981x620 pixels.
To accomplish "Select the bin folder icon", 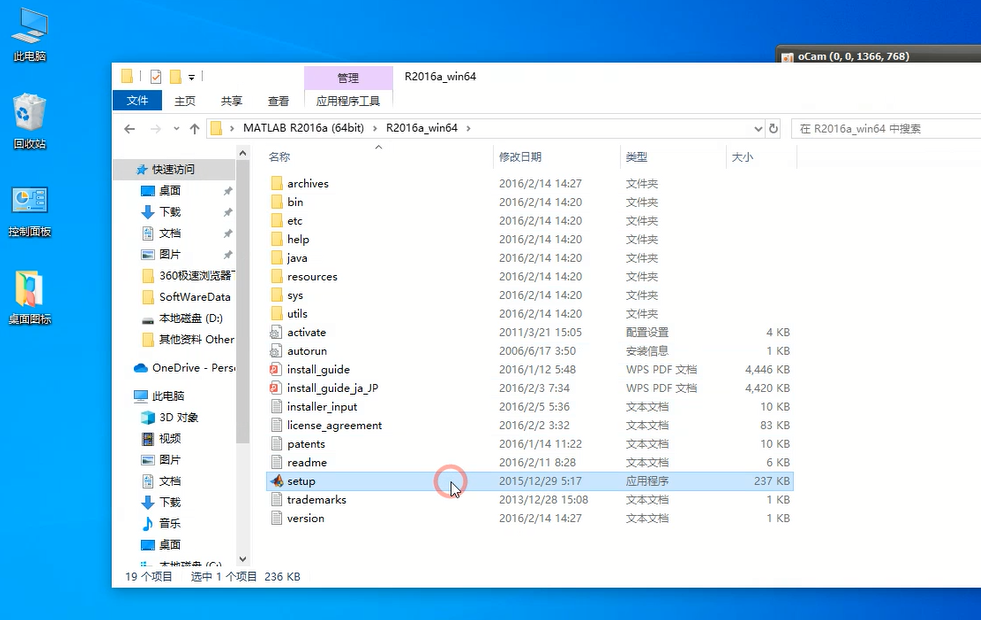I will pos(277,202).
